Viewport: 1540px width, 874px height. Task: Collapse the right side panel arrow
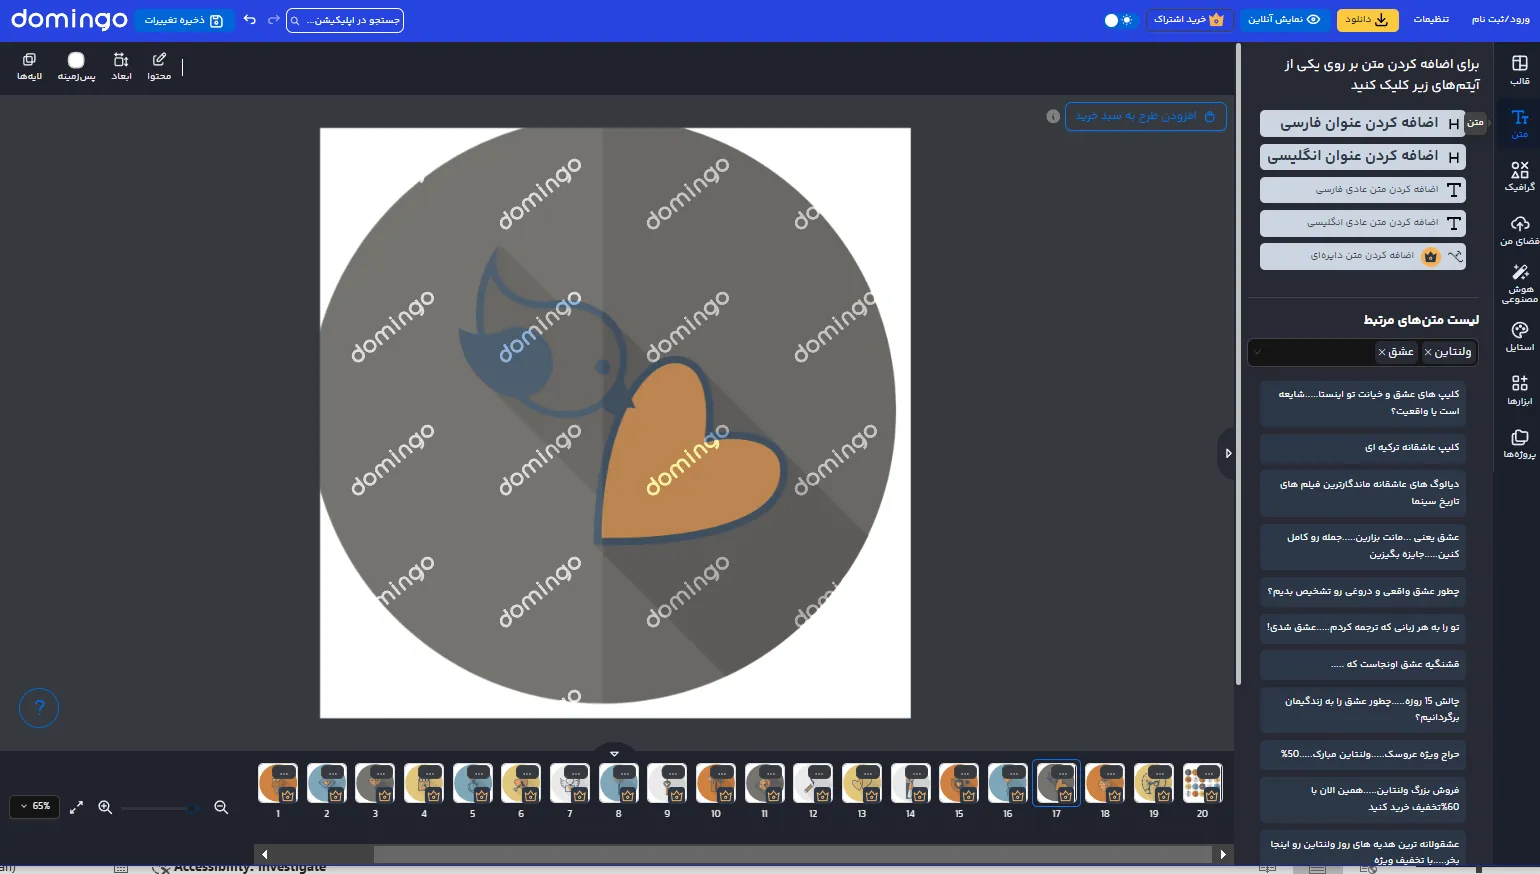[x=1228, y=453]
